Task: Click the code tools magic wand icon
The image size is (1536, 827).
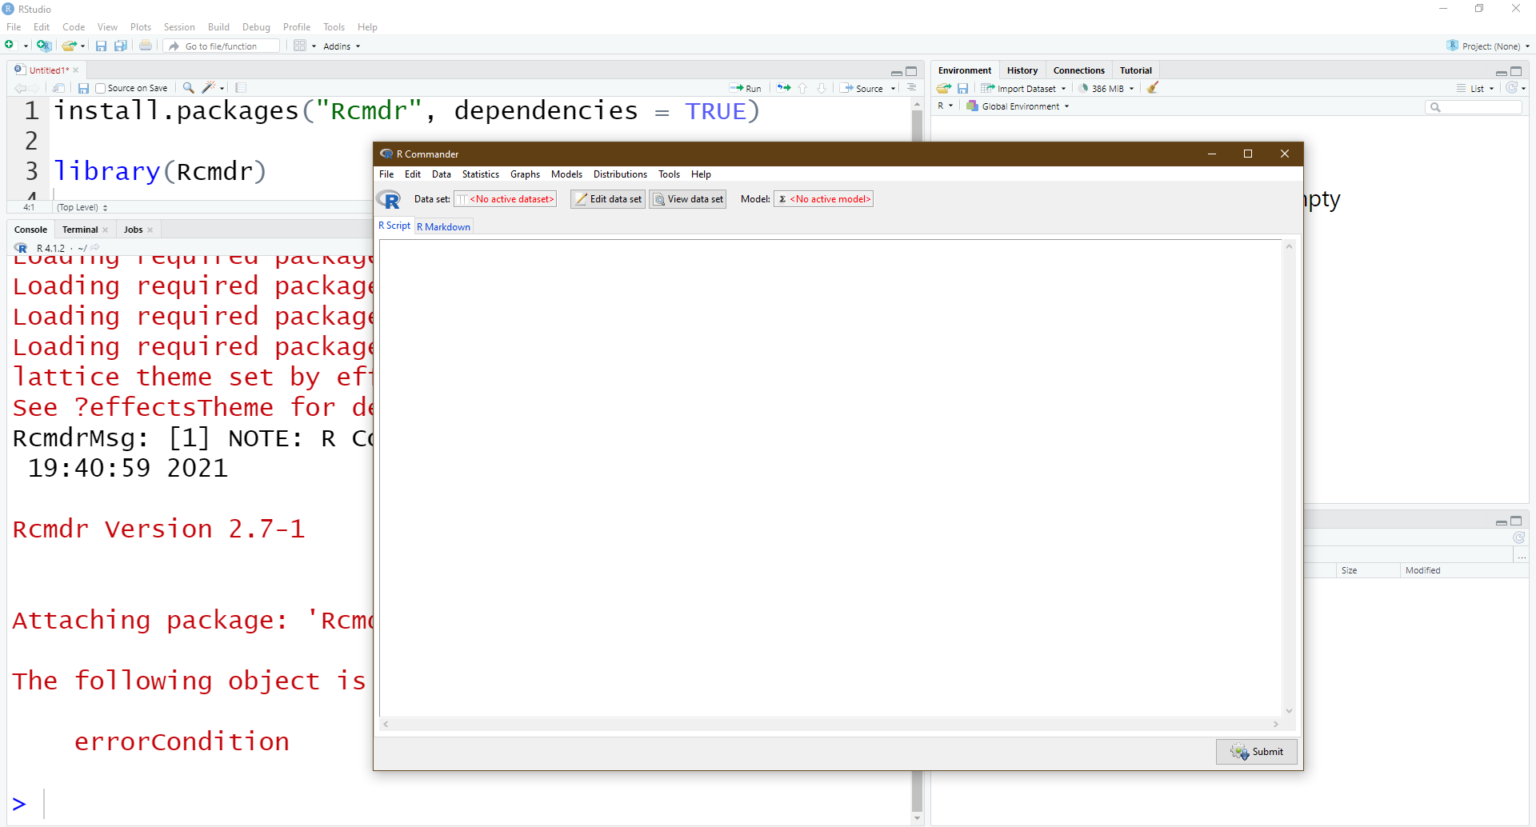Action: (209, 88)
